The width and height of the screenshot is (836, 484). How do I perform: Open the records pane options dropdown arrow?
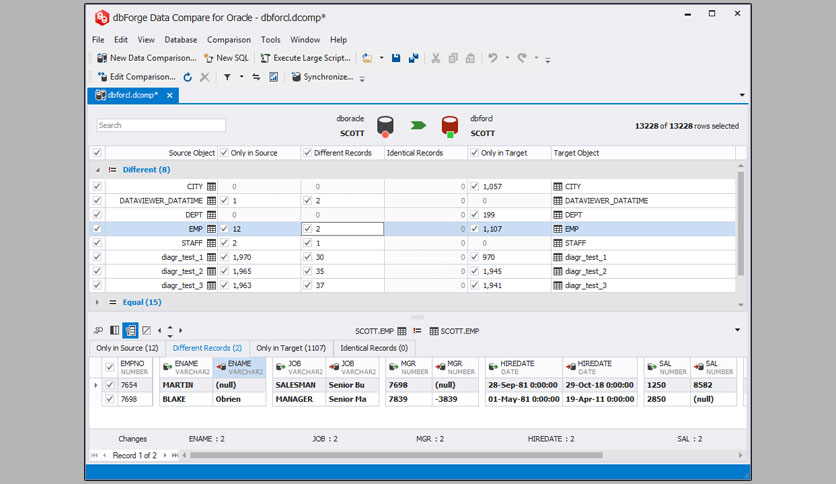737,330
